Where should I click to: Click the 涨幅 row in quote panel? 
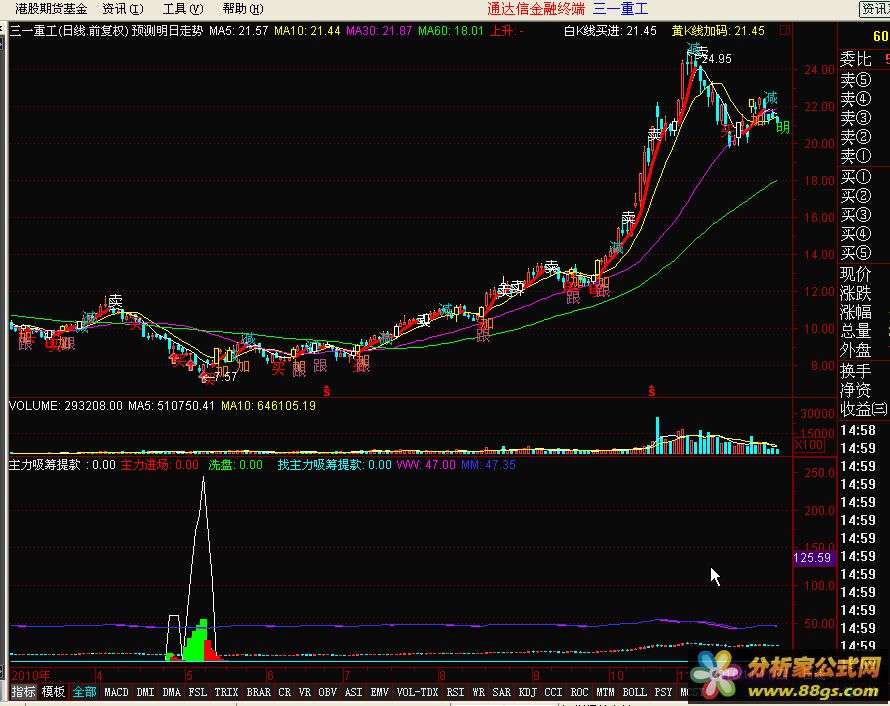[x=864, y=312]
